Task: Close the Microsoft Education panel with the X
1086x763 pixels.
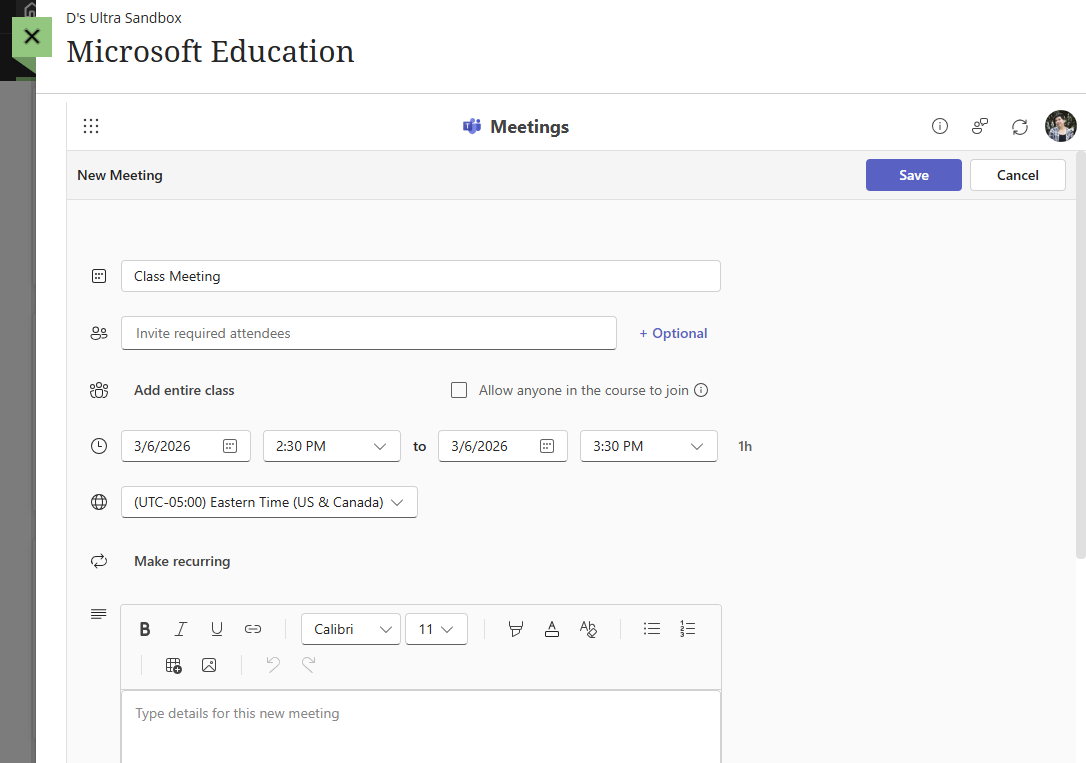Action: click(32, 37)
